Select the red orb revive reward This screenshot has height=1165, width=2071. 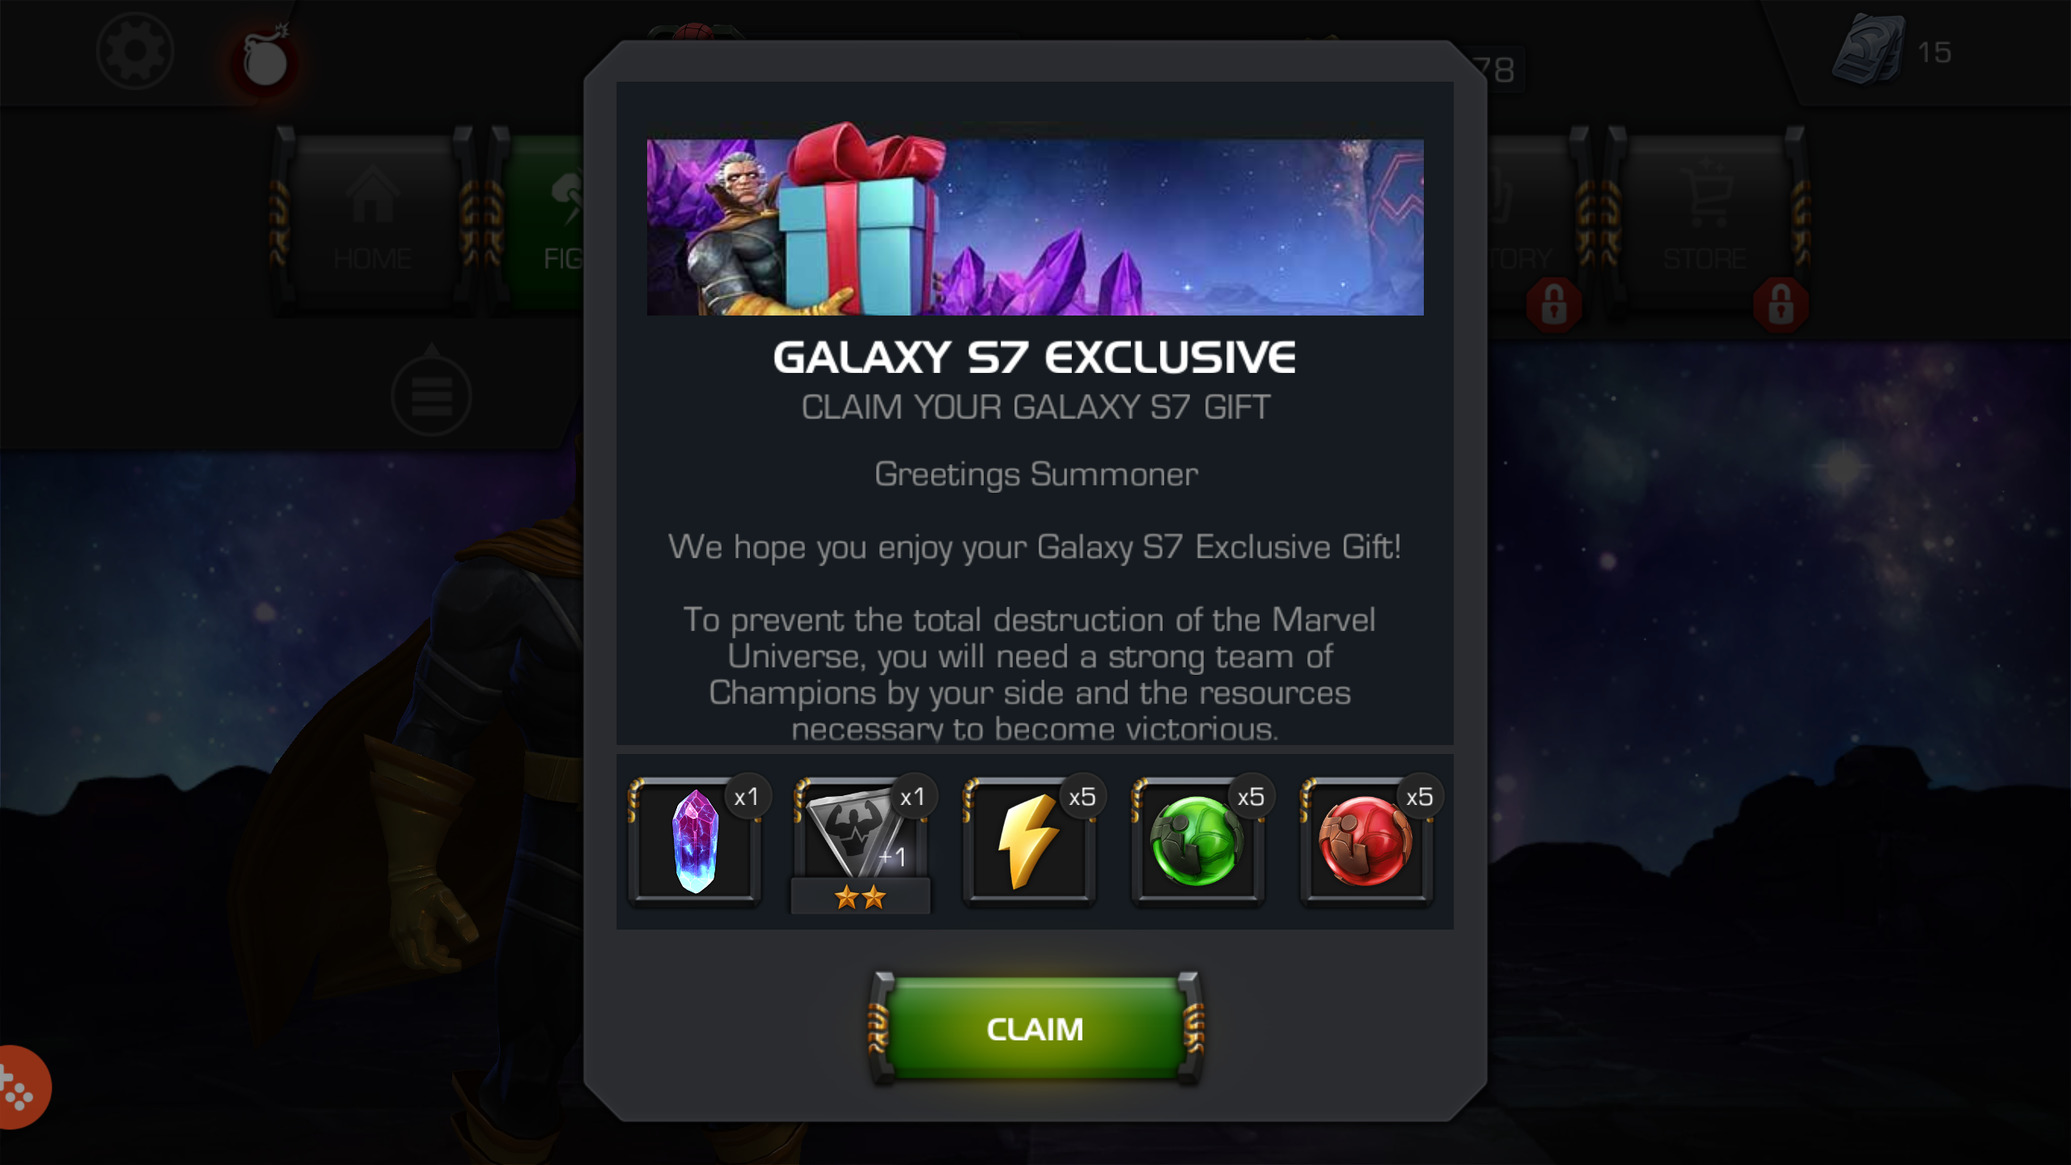tap(1366, 841)
